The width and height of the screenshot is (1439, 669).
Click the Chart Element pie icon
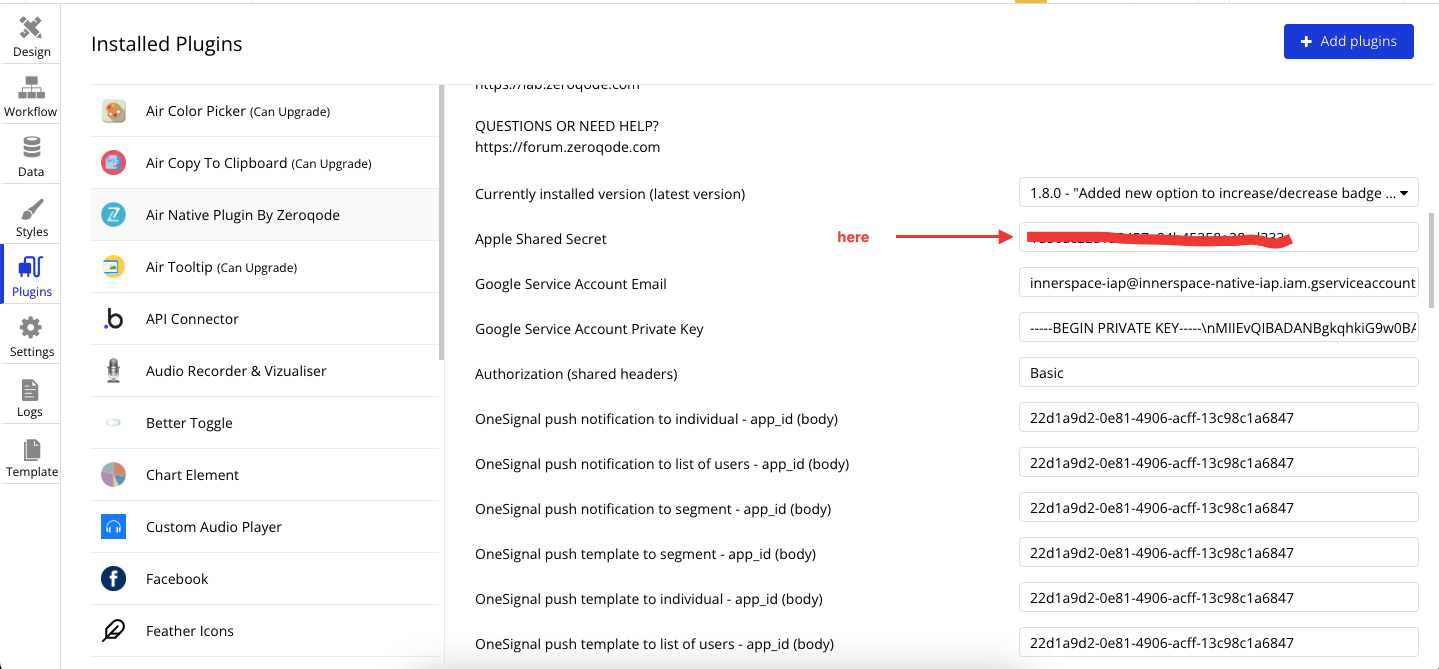tap(114, 475)
